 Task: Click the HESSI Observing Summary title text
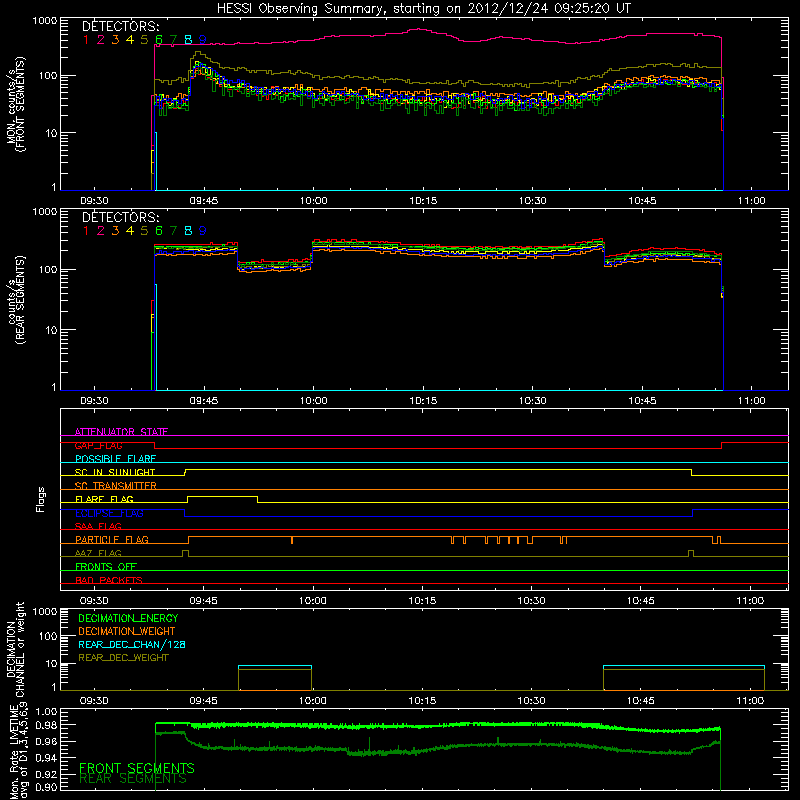[x=423, y=9]
